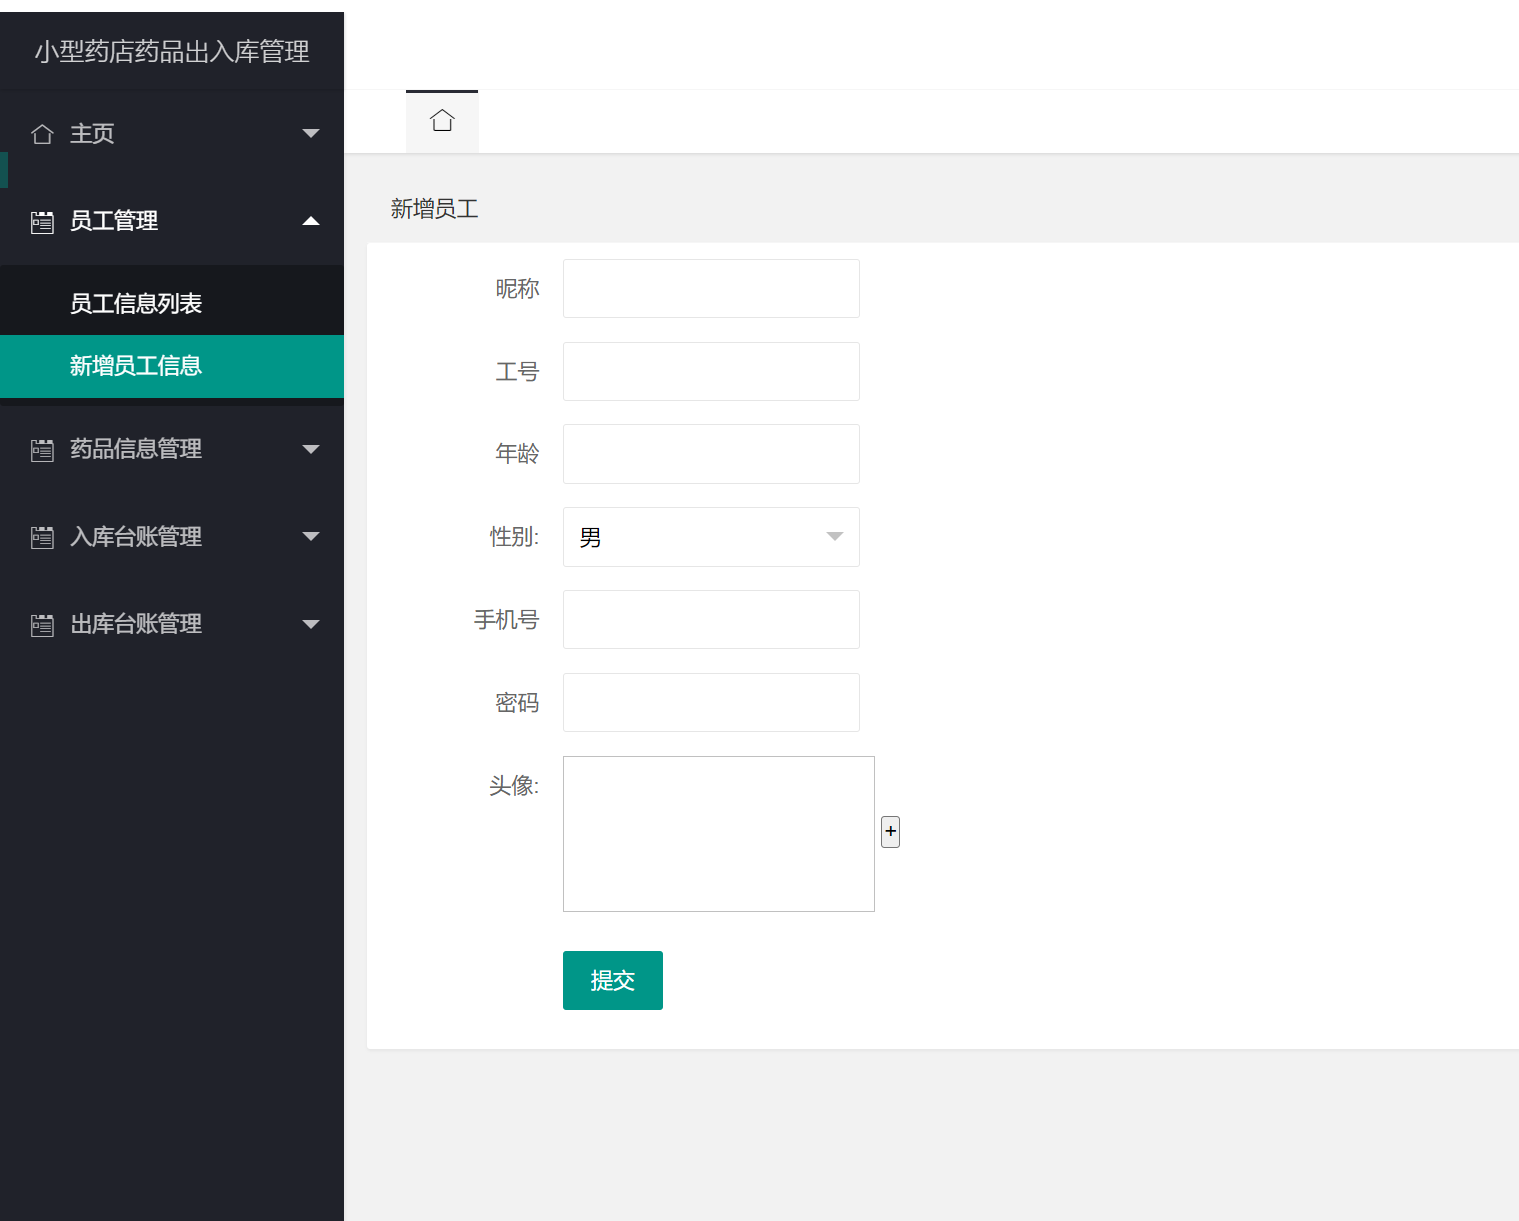1519x1221 pixels.
Task: Collapse the 员工管理 menu arrow
Action: 311,221
